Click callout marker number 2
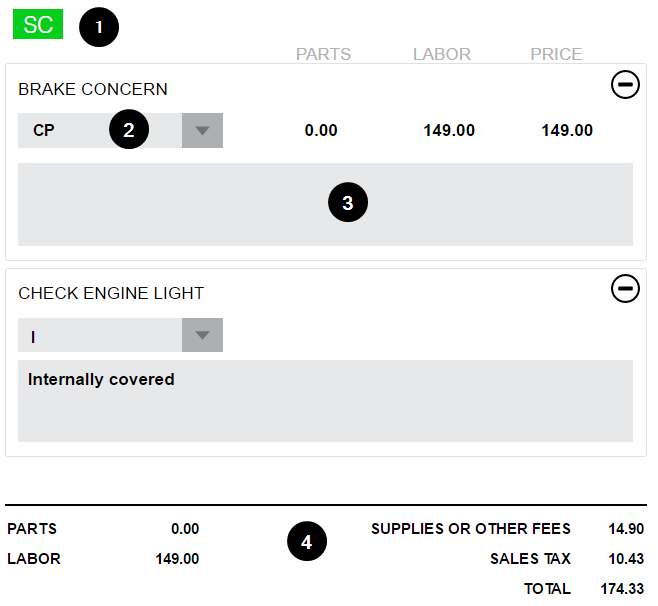Screen dimensions: 658x606 tap(128, 130)
